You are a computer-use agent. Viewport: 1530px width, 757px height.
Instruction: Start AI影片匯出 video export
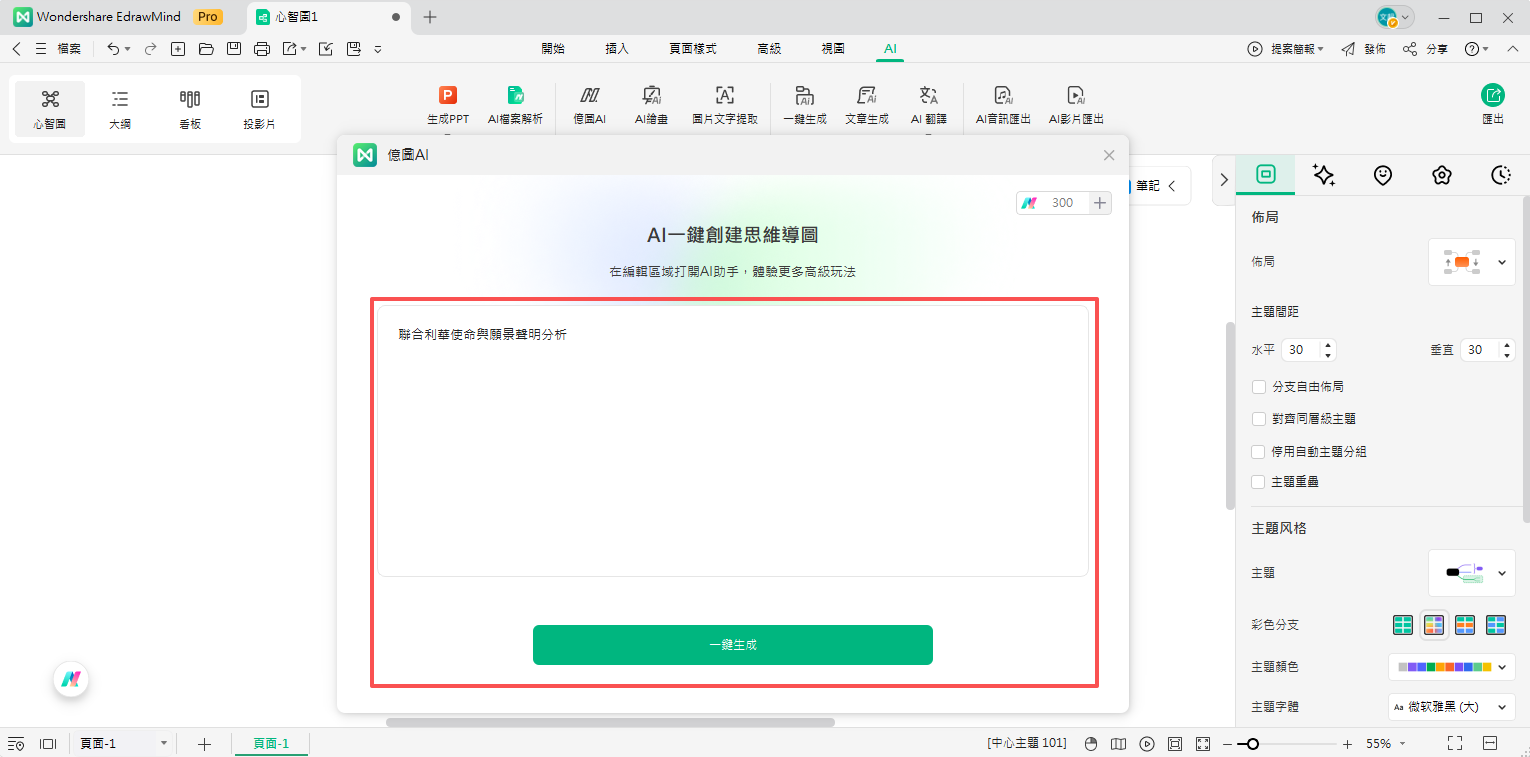point(1075,103)
